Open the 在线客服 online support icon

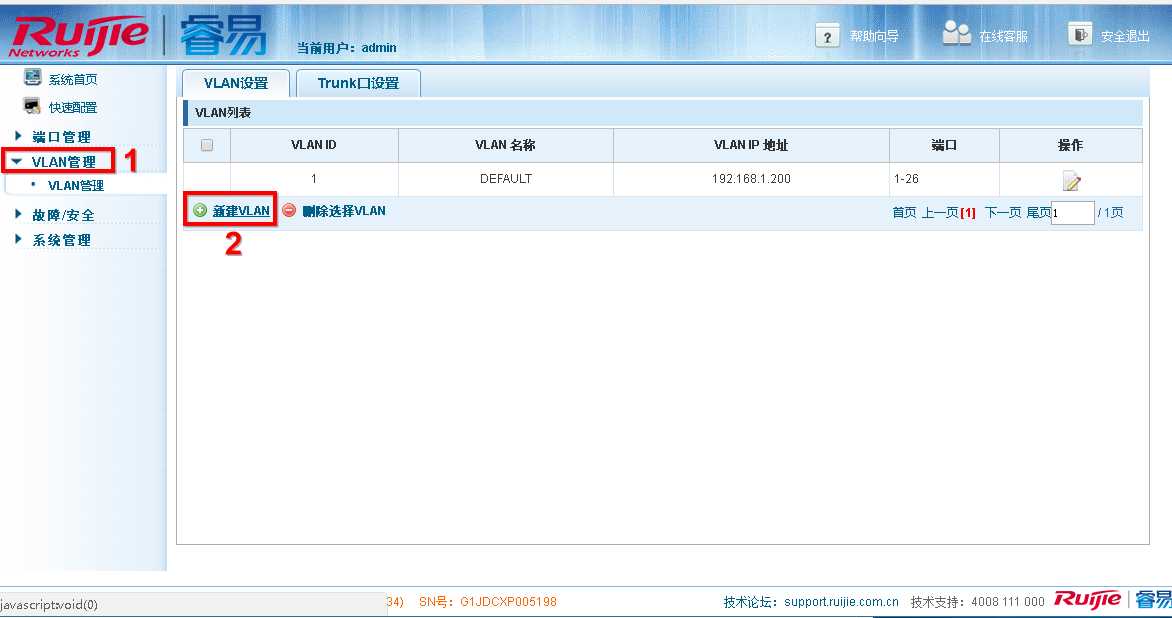[956, 33]
